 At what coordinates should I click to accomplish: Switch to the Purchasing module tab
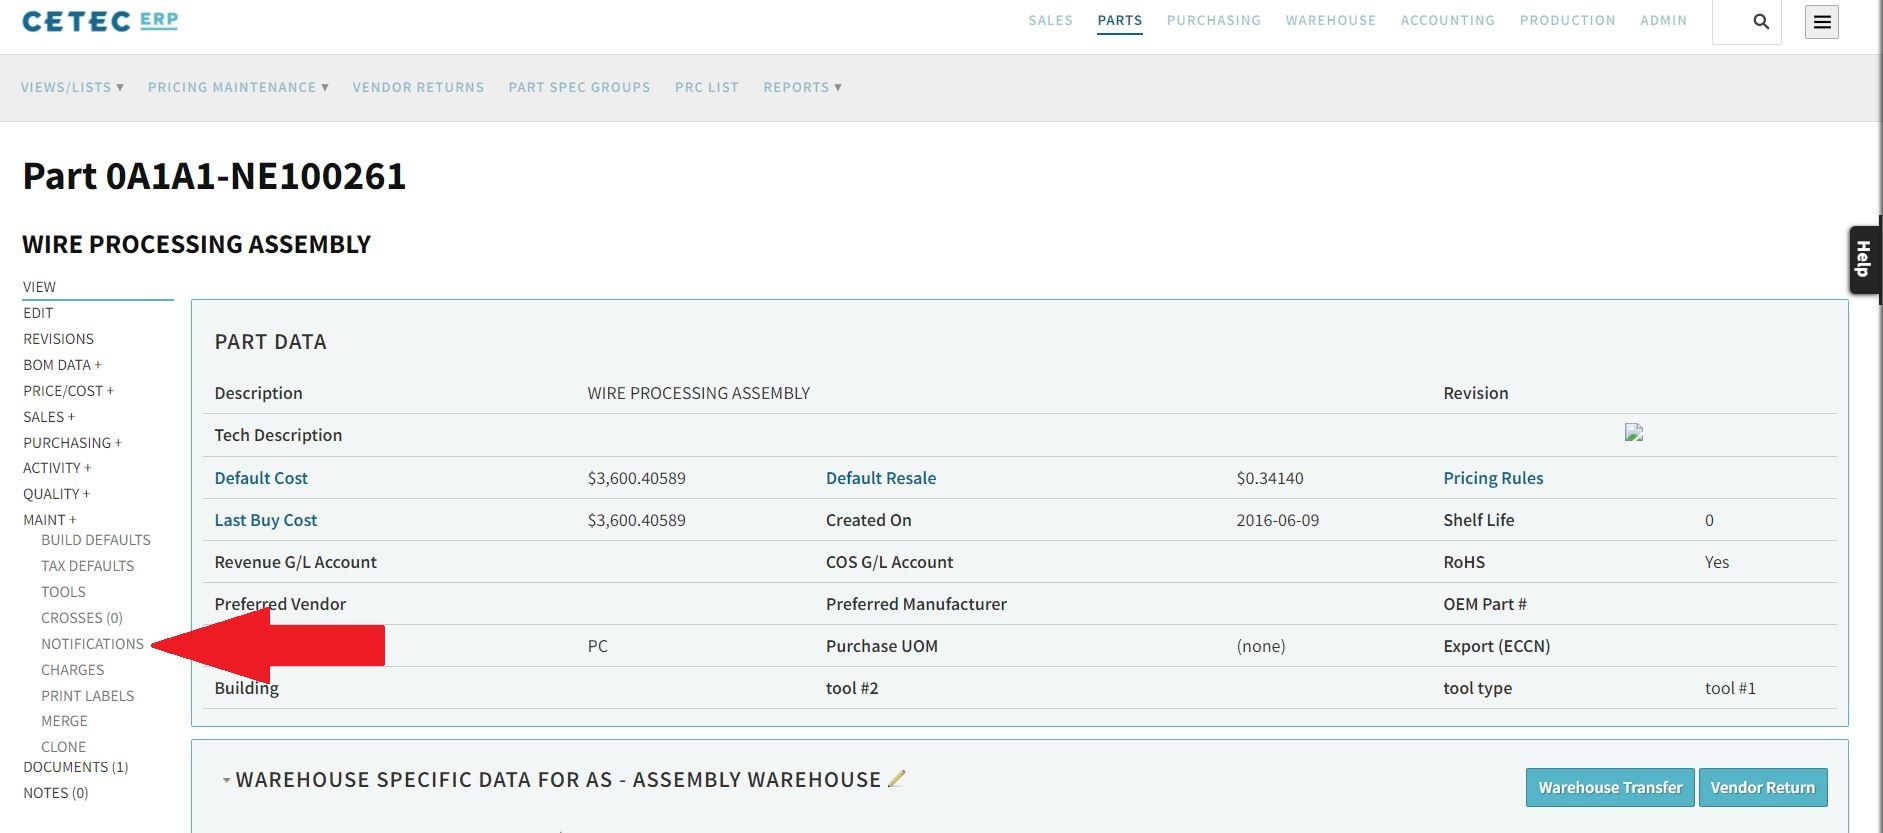(1213, 20)
